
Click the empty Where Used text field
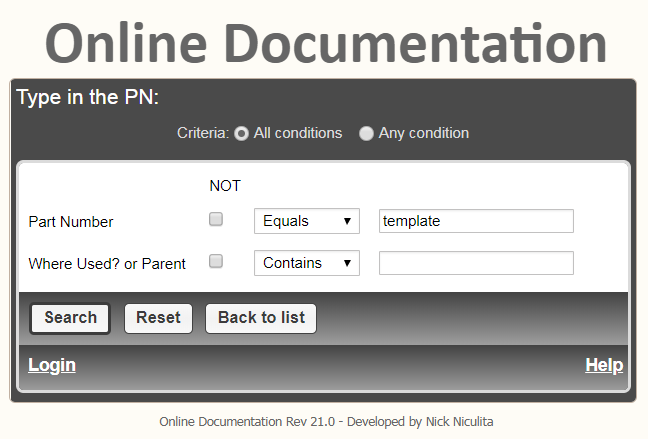[476, 263]
